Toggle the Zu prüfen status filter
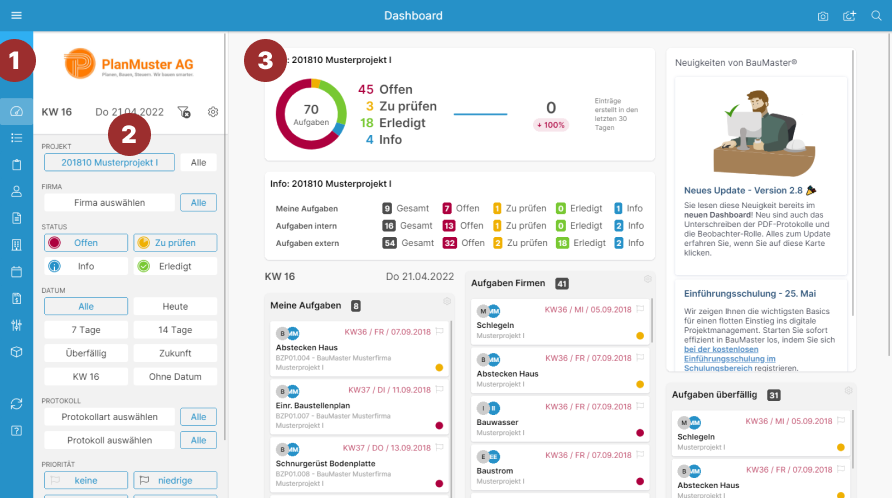Image resolution: width=892 pixels, height=498 pixels. 175,242
